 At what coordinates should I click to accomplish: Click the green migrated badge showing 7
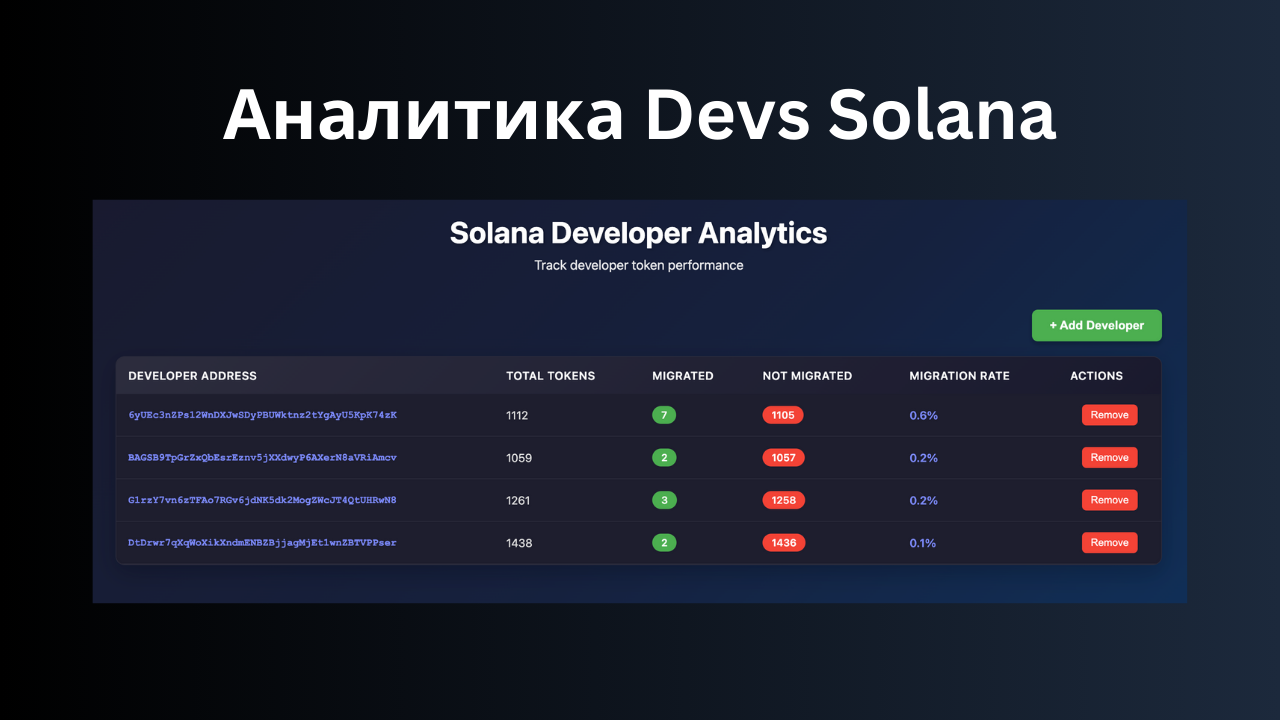[x=664, y=414]
